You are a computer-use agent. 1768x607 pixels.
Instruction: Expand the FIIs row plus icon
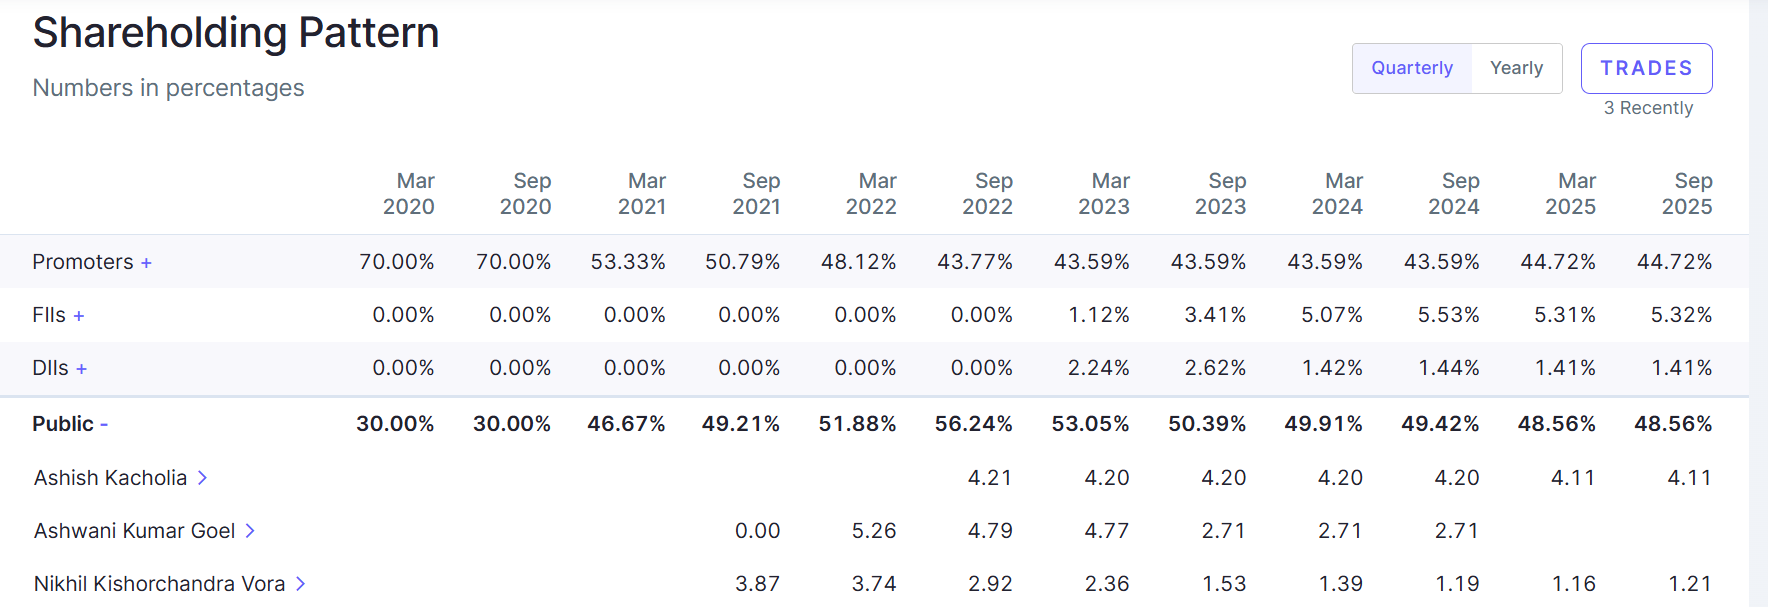pos(79,316)
